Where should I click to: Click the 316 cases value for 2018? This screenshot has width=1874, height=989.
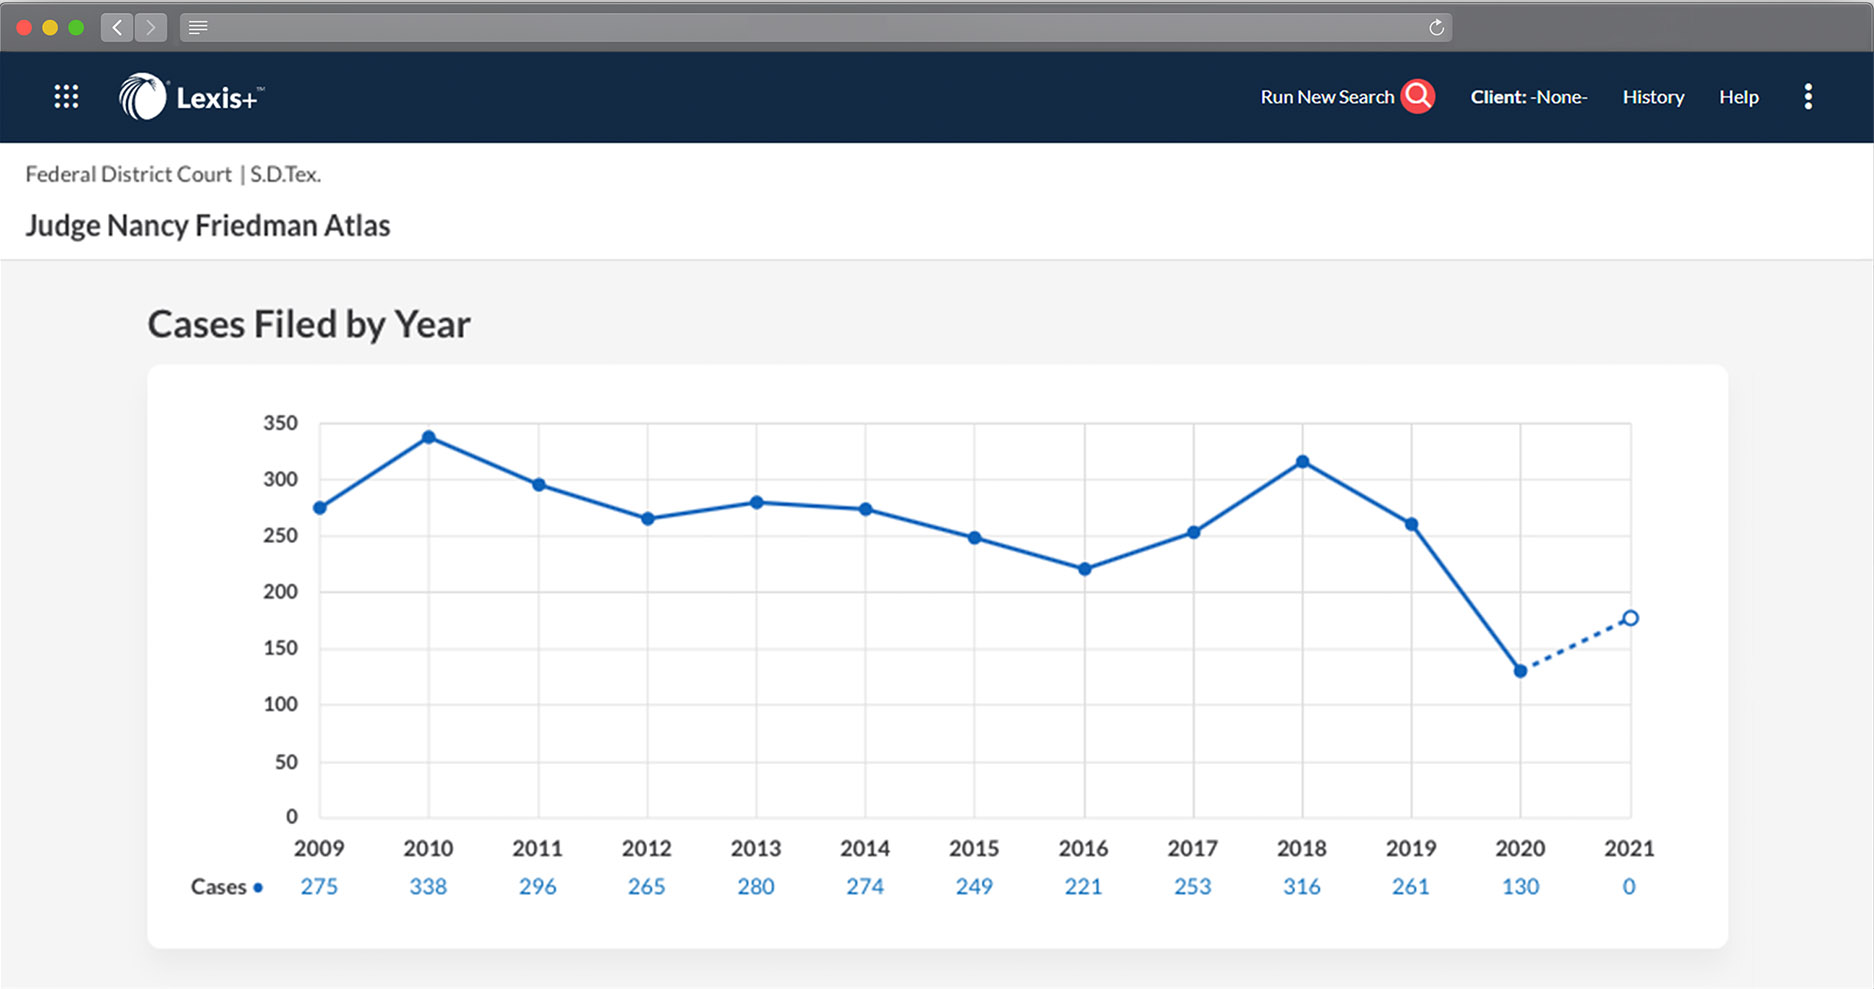point(1302,887)
